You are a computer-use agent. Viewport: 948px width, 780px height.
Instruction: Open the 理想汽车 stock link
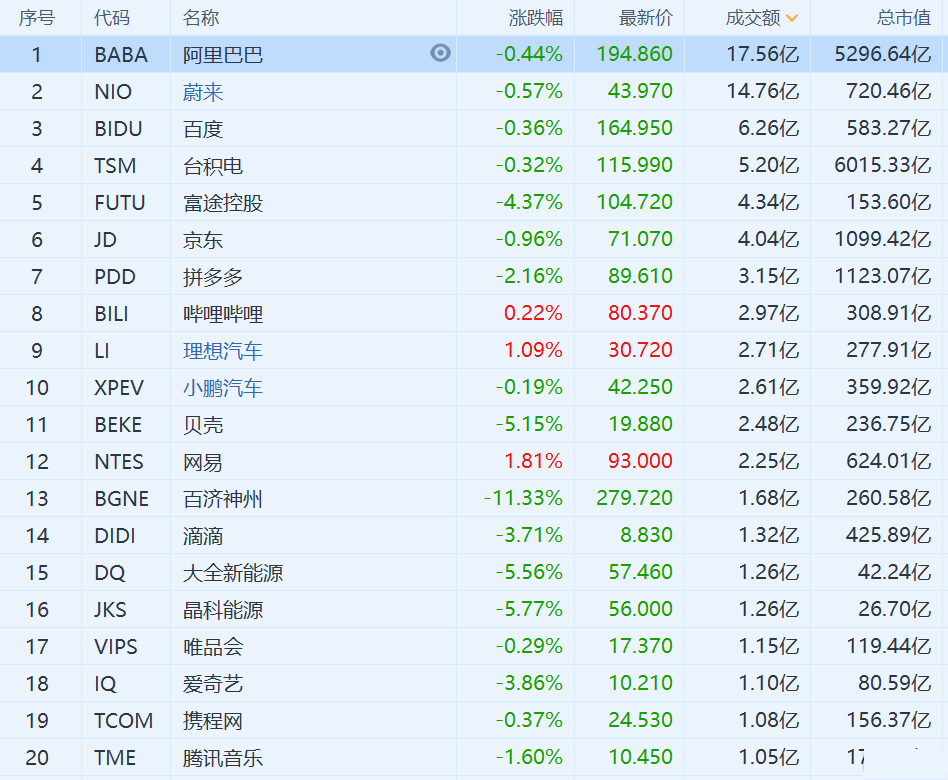tap(223, 351)
